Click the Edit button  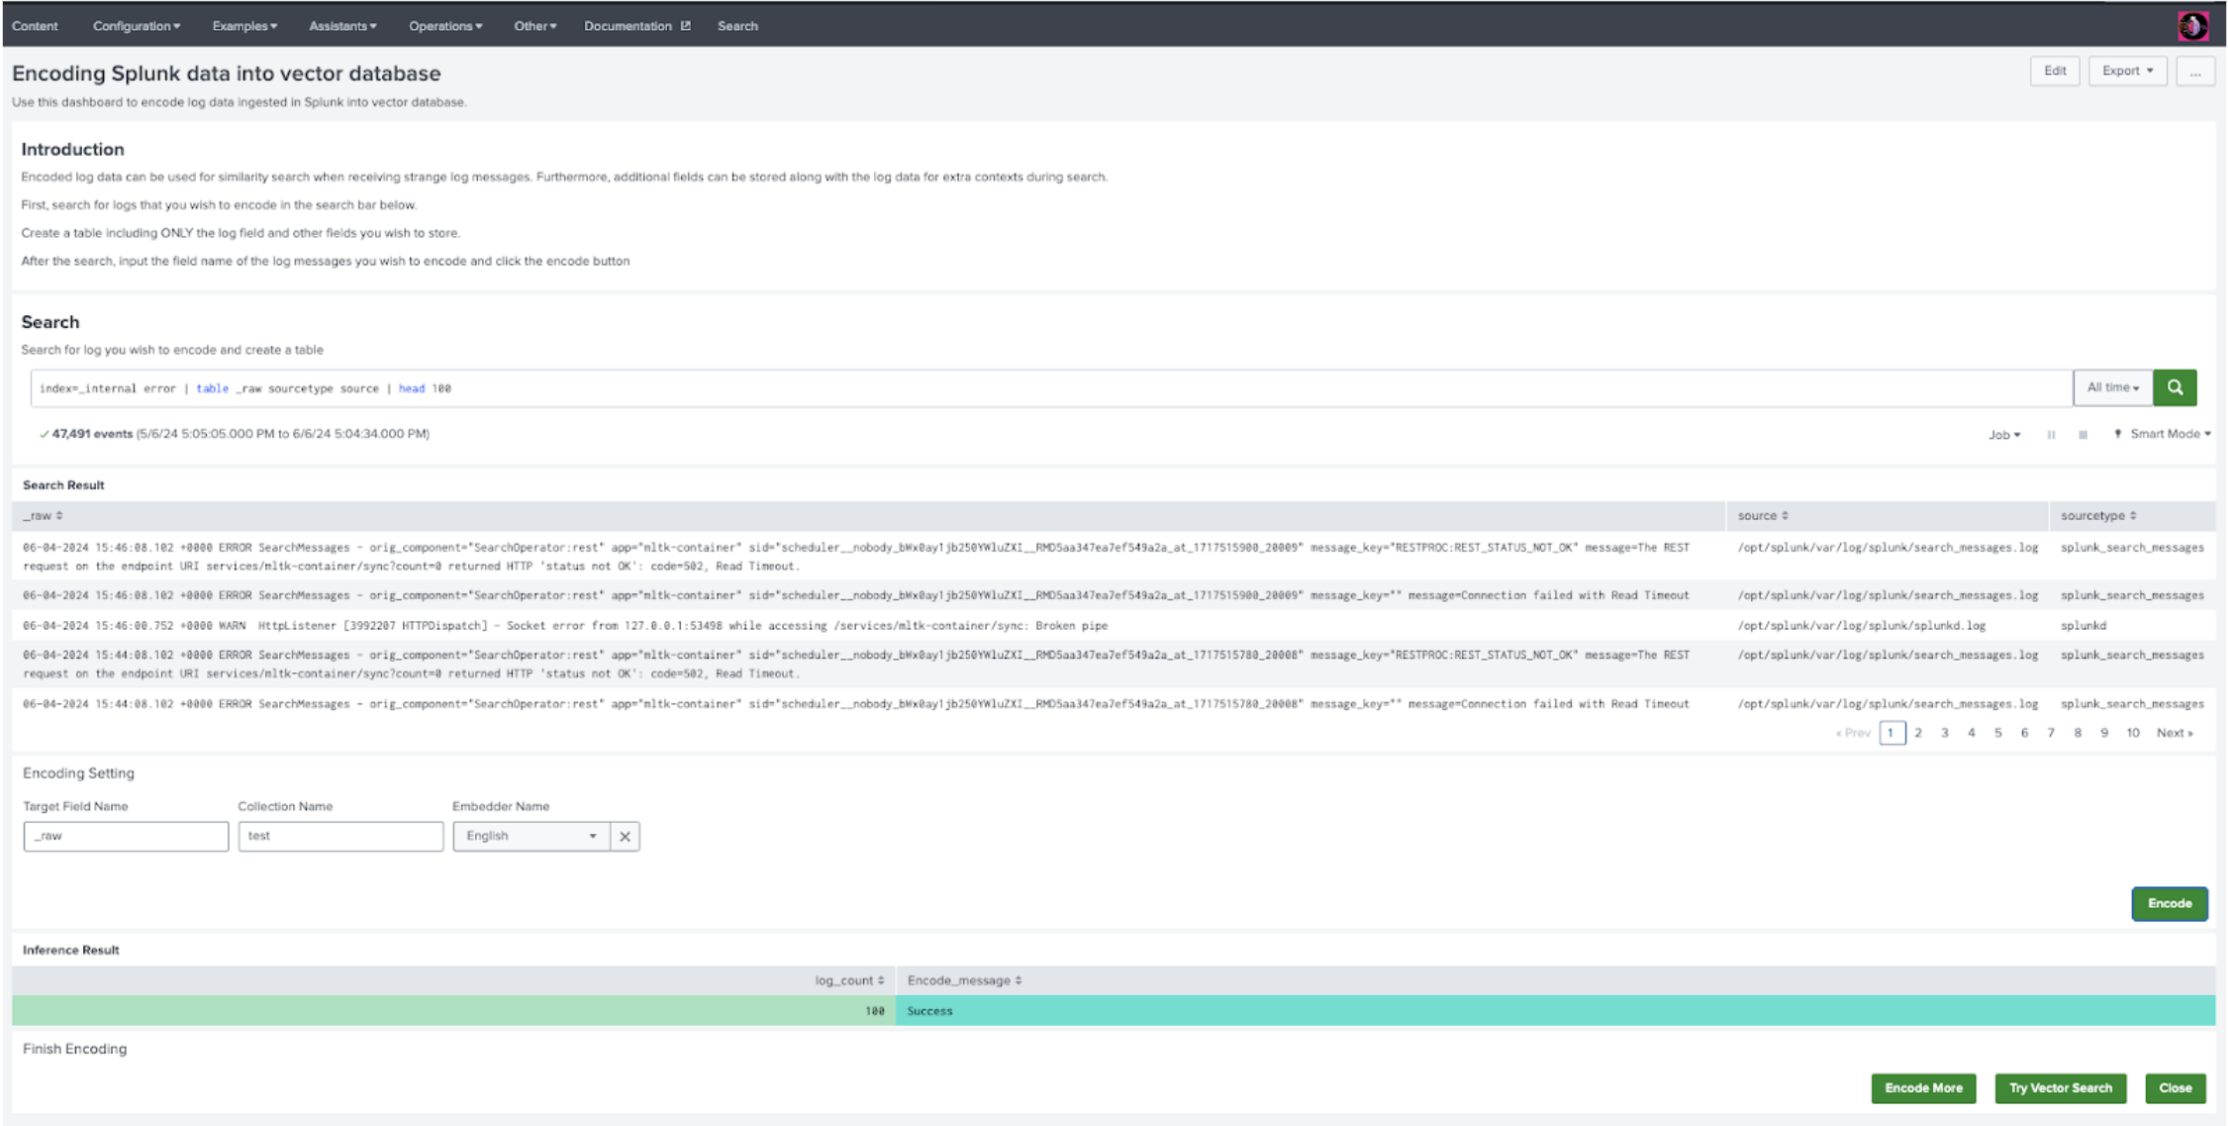coord(2055,72)
